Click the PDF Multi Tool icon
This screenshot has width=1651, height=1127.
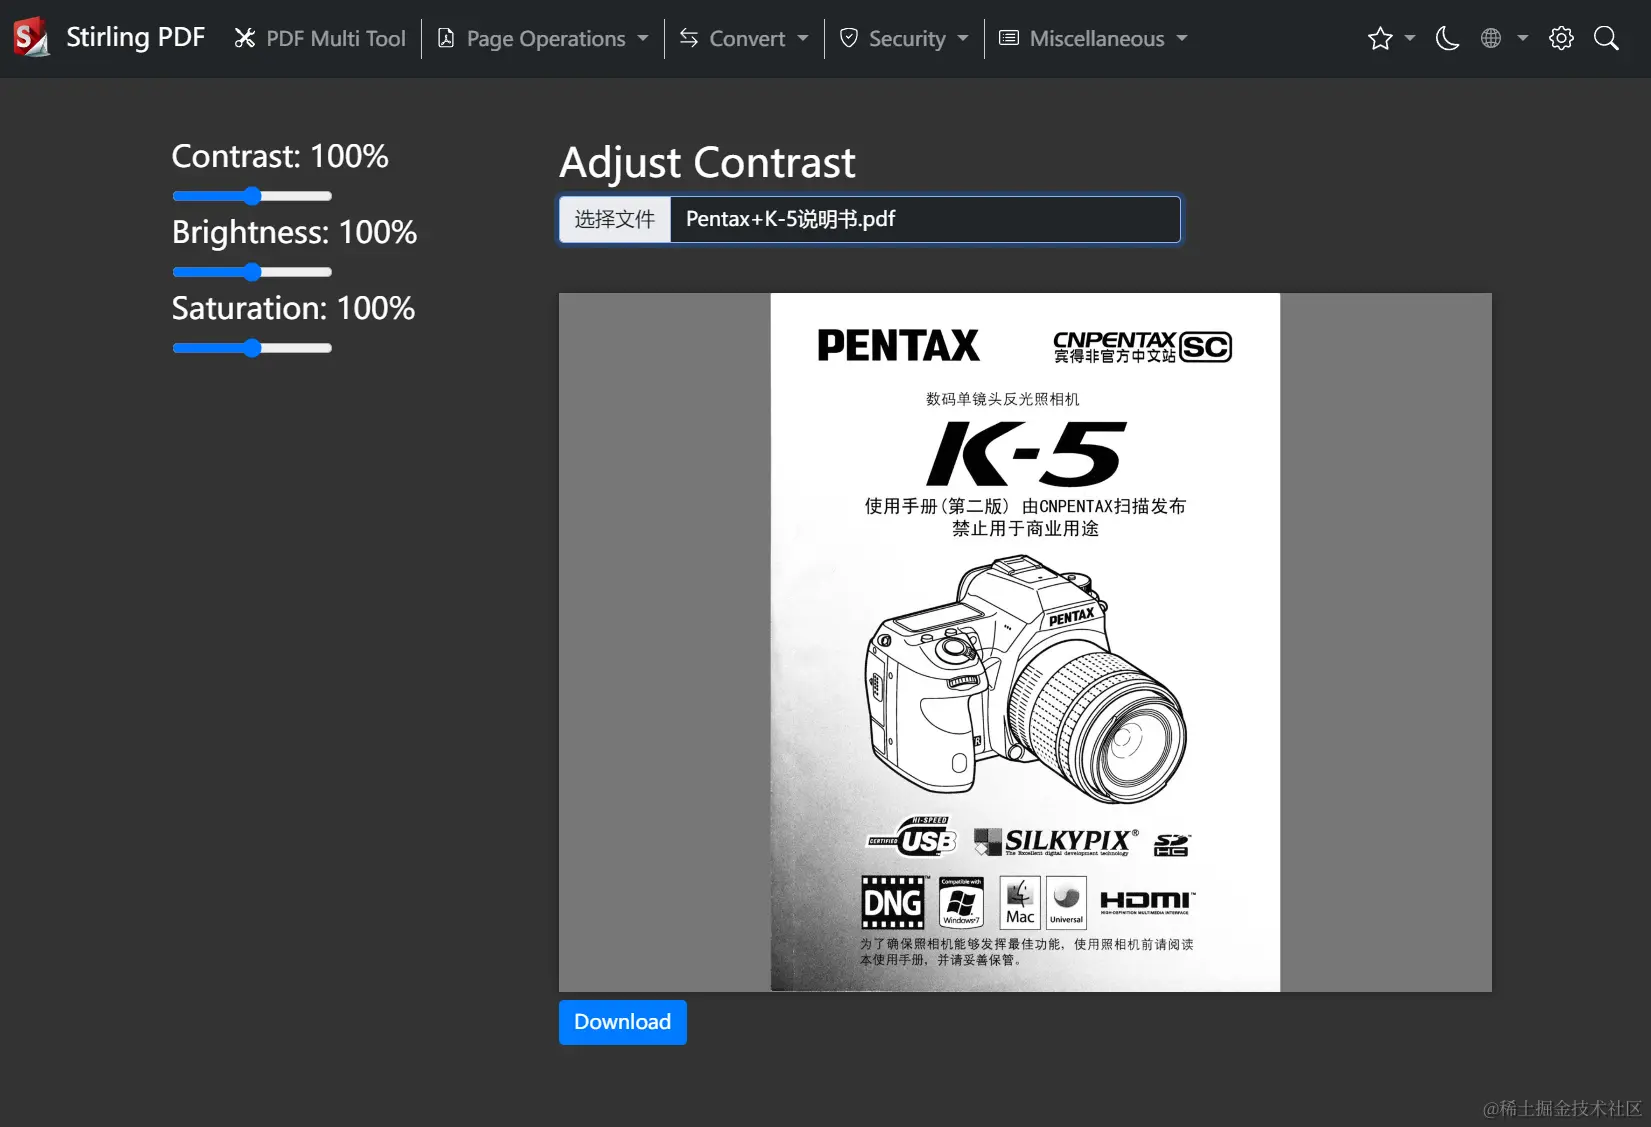click(245, 38)
